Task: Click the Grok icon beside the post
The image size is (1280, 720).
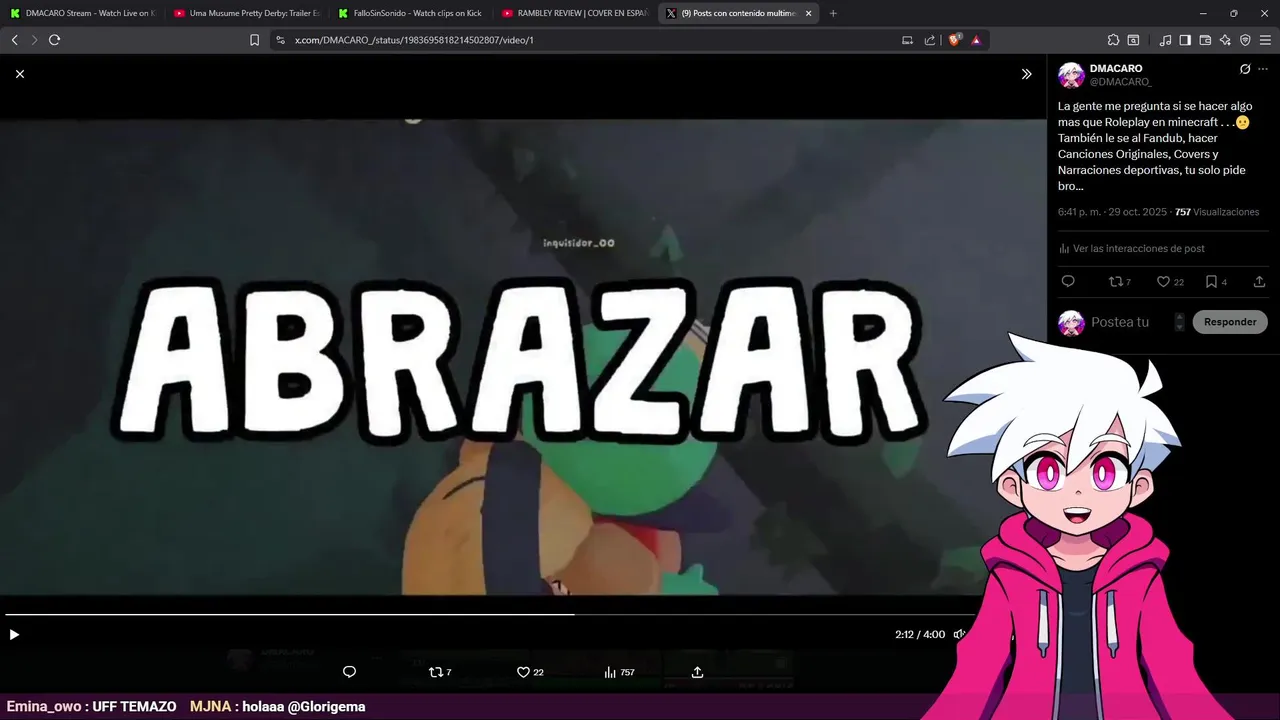Action: pos(1245,69)
